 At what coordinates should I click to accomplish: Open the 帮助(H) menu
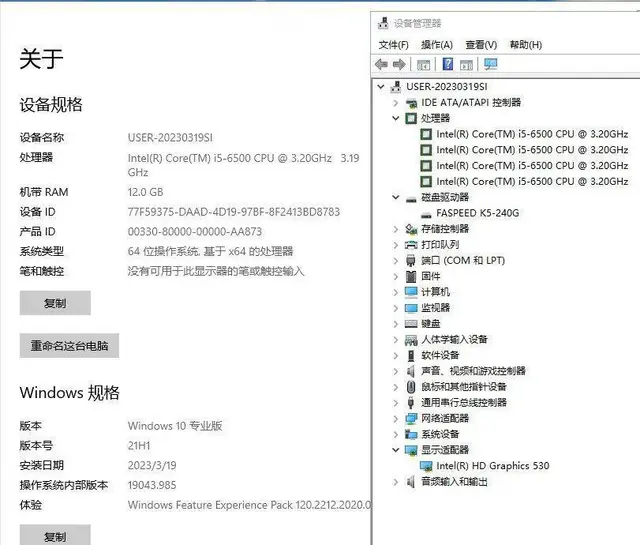[x=526, y=44]
